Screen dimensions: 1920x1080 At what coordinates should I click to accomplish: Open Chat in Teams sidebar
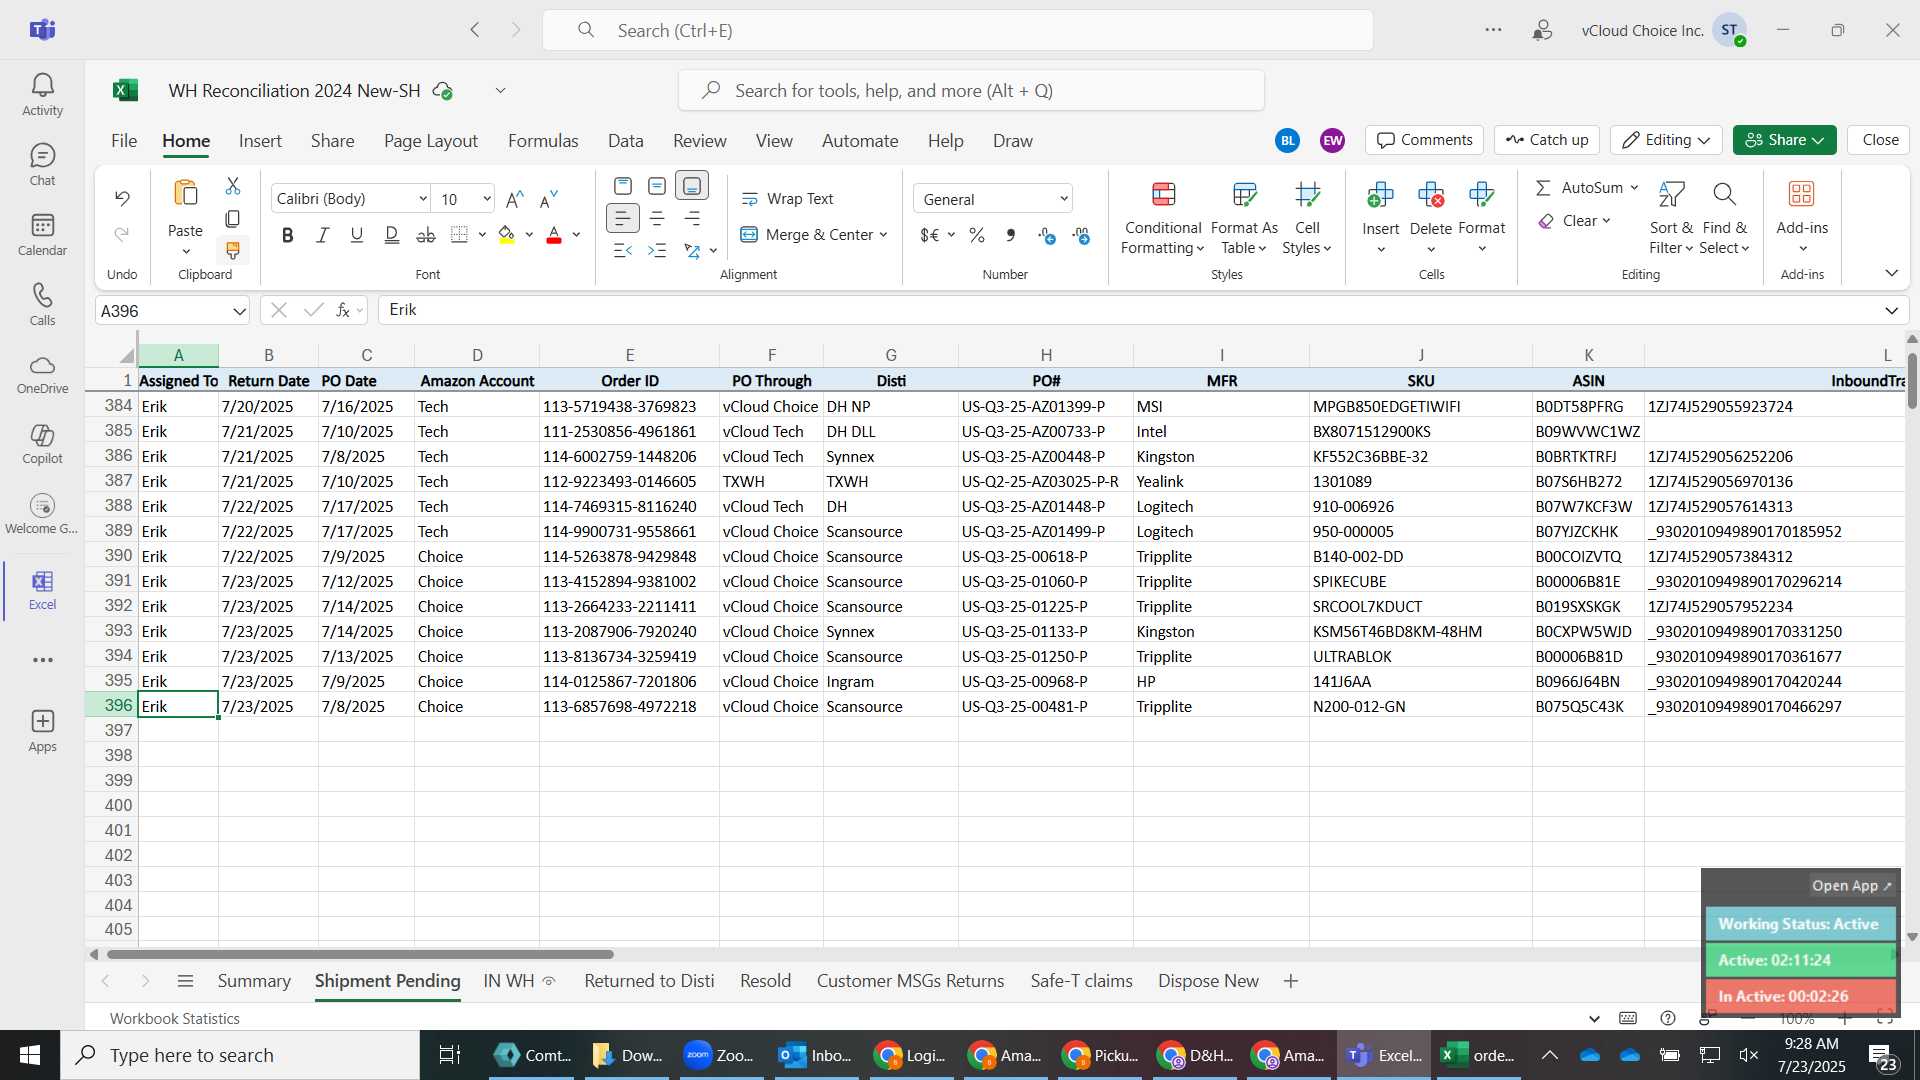click(x=42, y=165)
